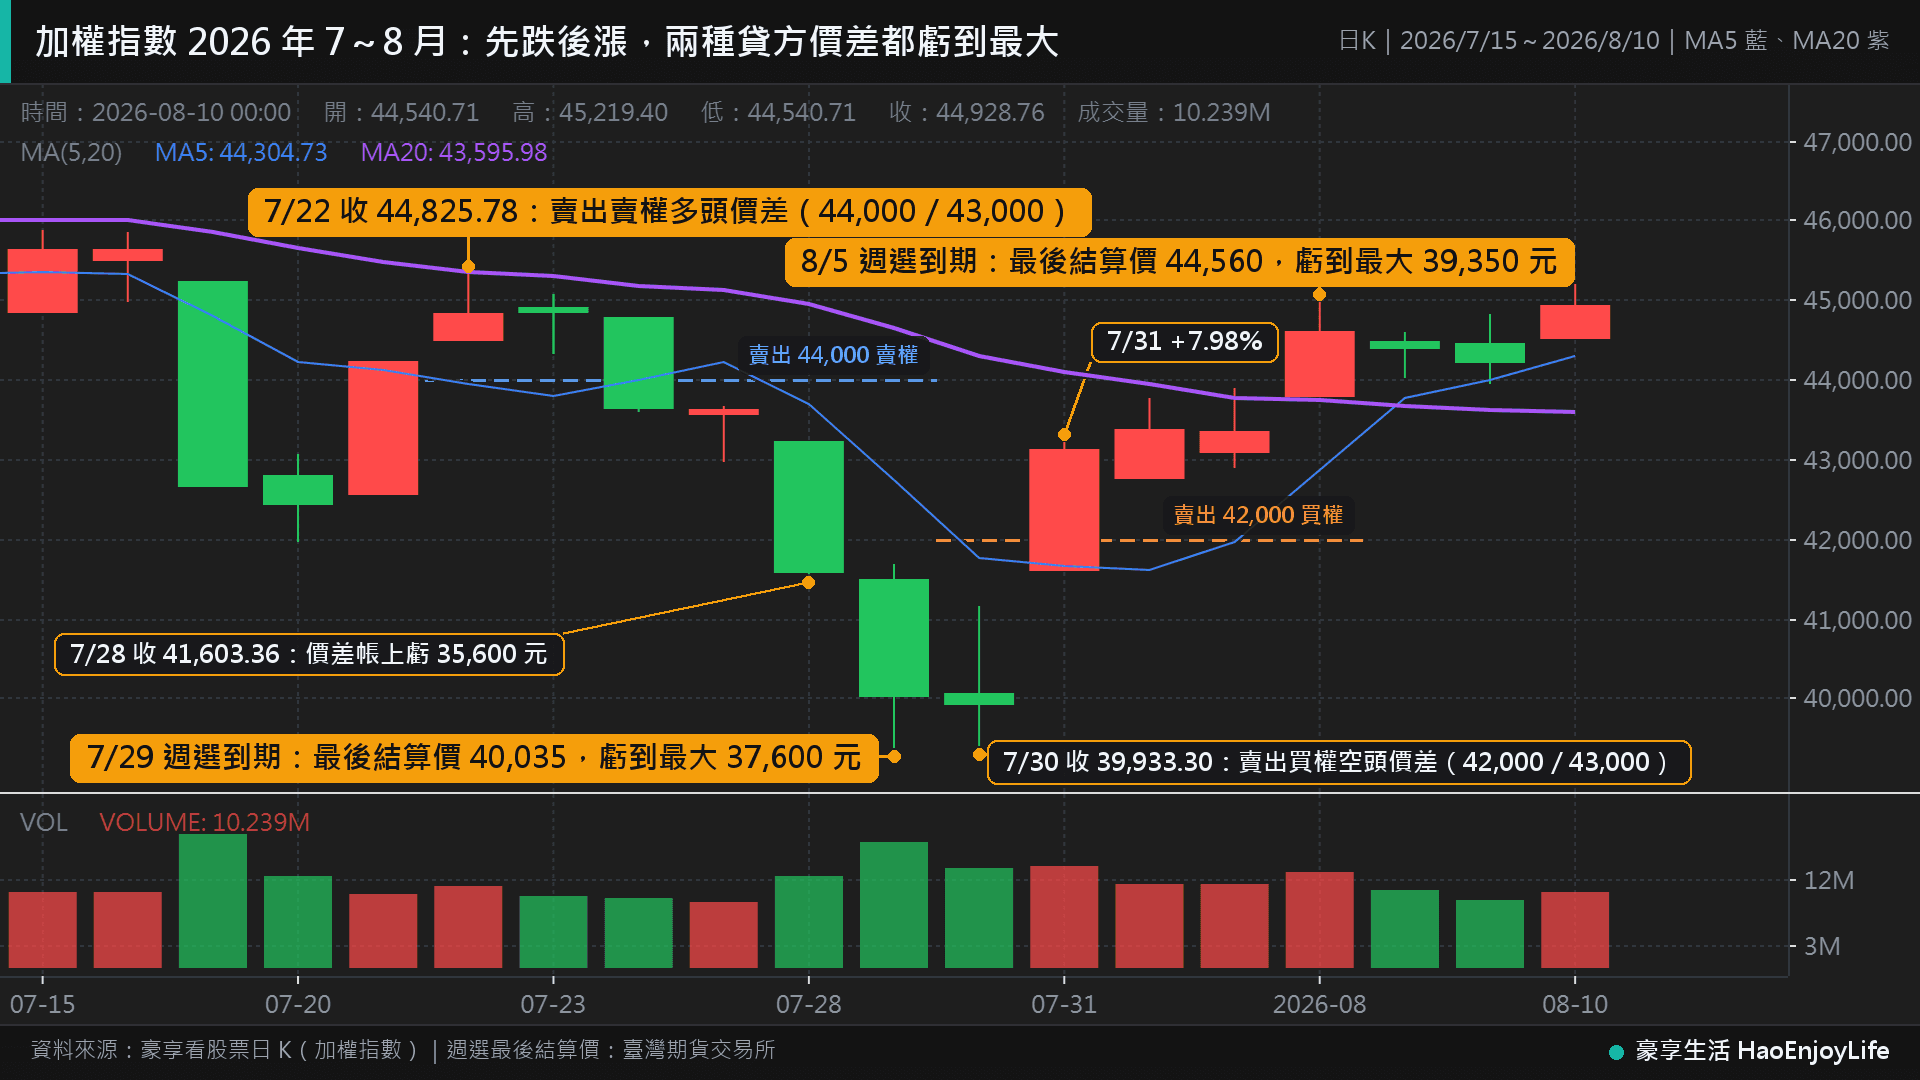The image size is (1920, 1080).
Task: Click the tallest green volume bar
Action: [213, 901]
